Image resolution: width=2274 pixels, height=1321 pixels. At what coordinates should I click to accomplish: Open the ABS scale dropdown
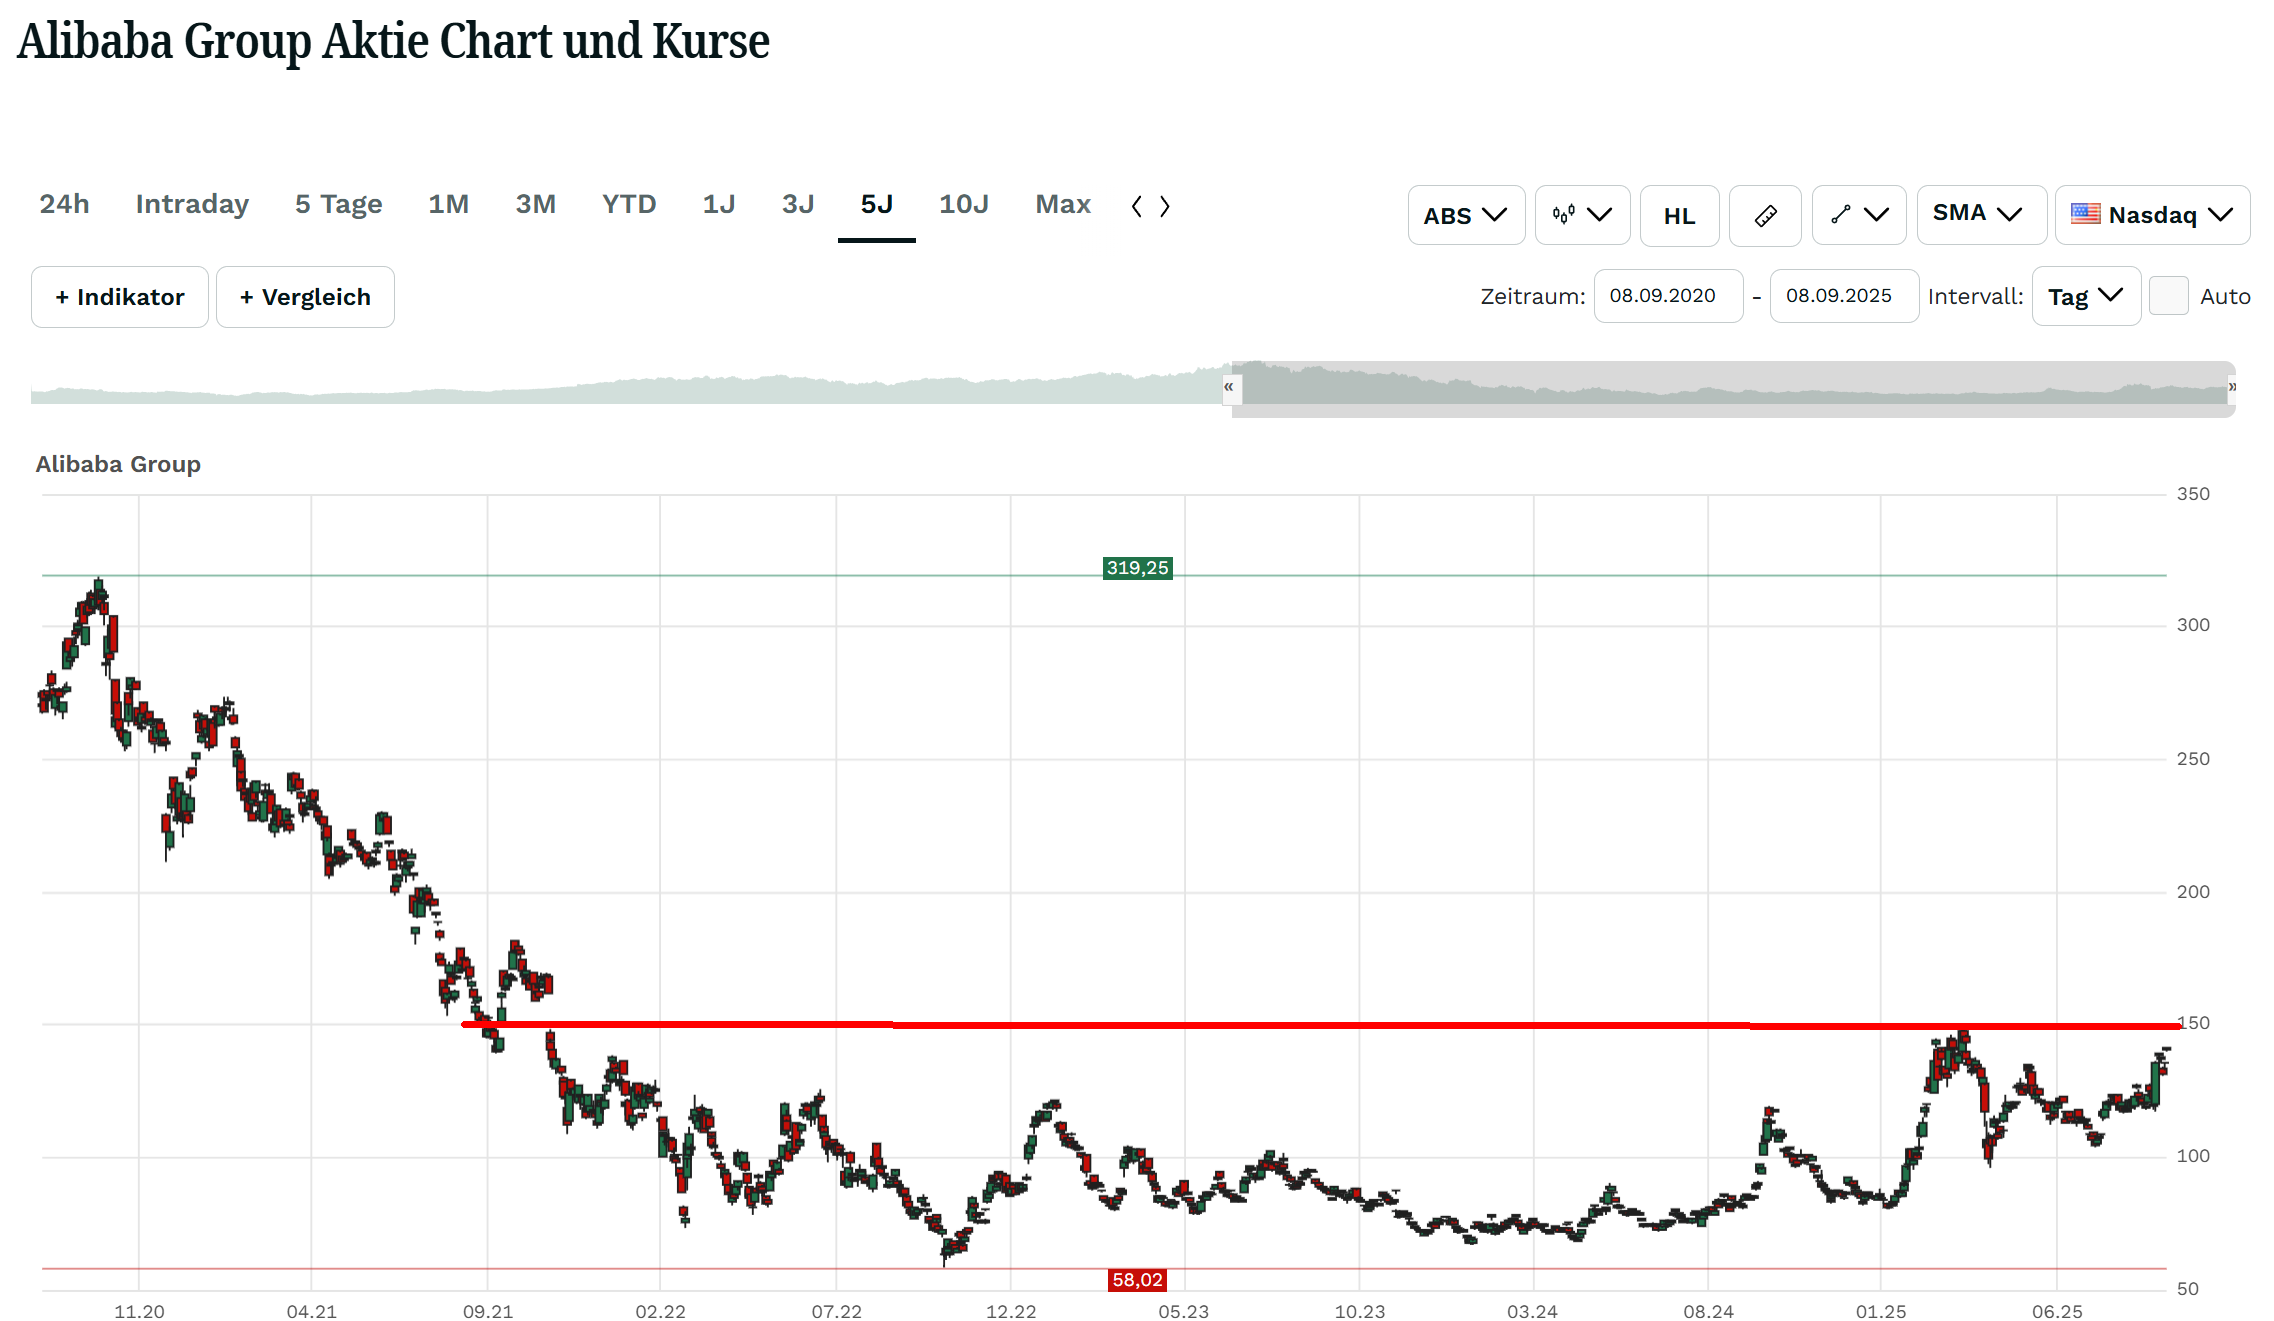[1466, 215]
